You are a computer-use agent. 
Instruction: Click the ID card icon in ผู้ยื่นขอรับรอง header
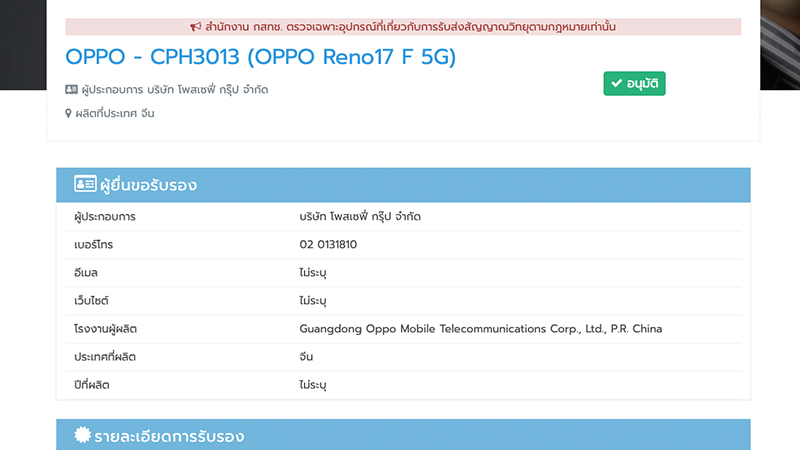(85, 184)
